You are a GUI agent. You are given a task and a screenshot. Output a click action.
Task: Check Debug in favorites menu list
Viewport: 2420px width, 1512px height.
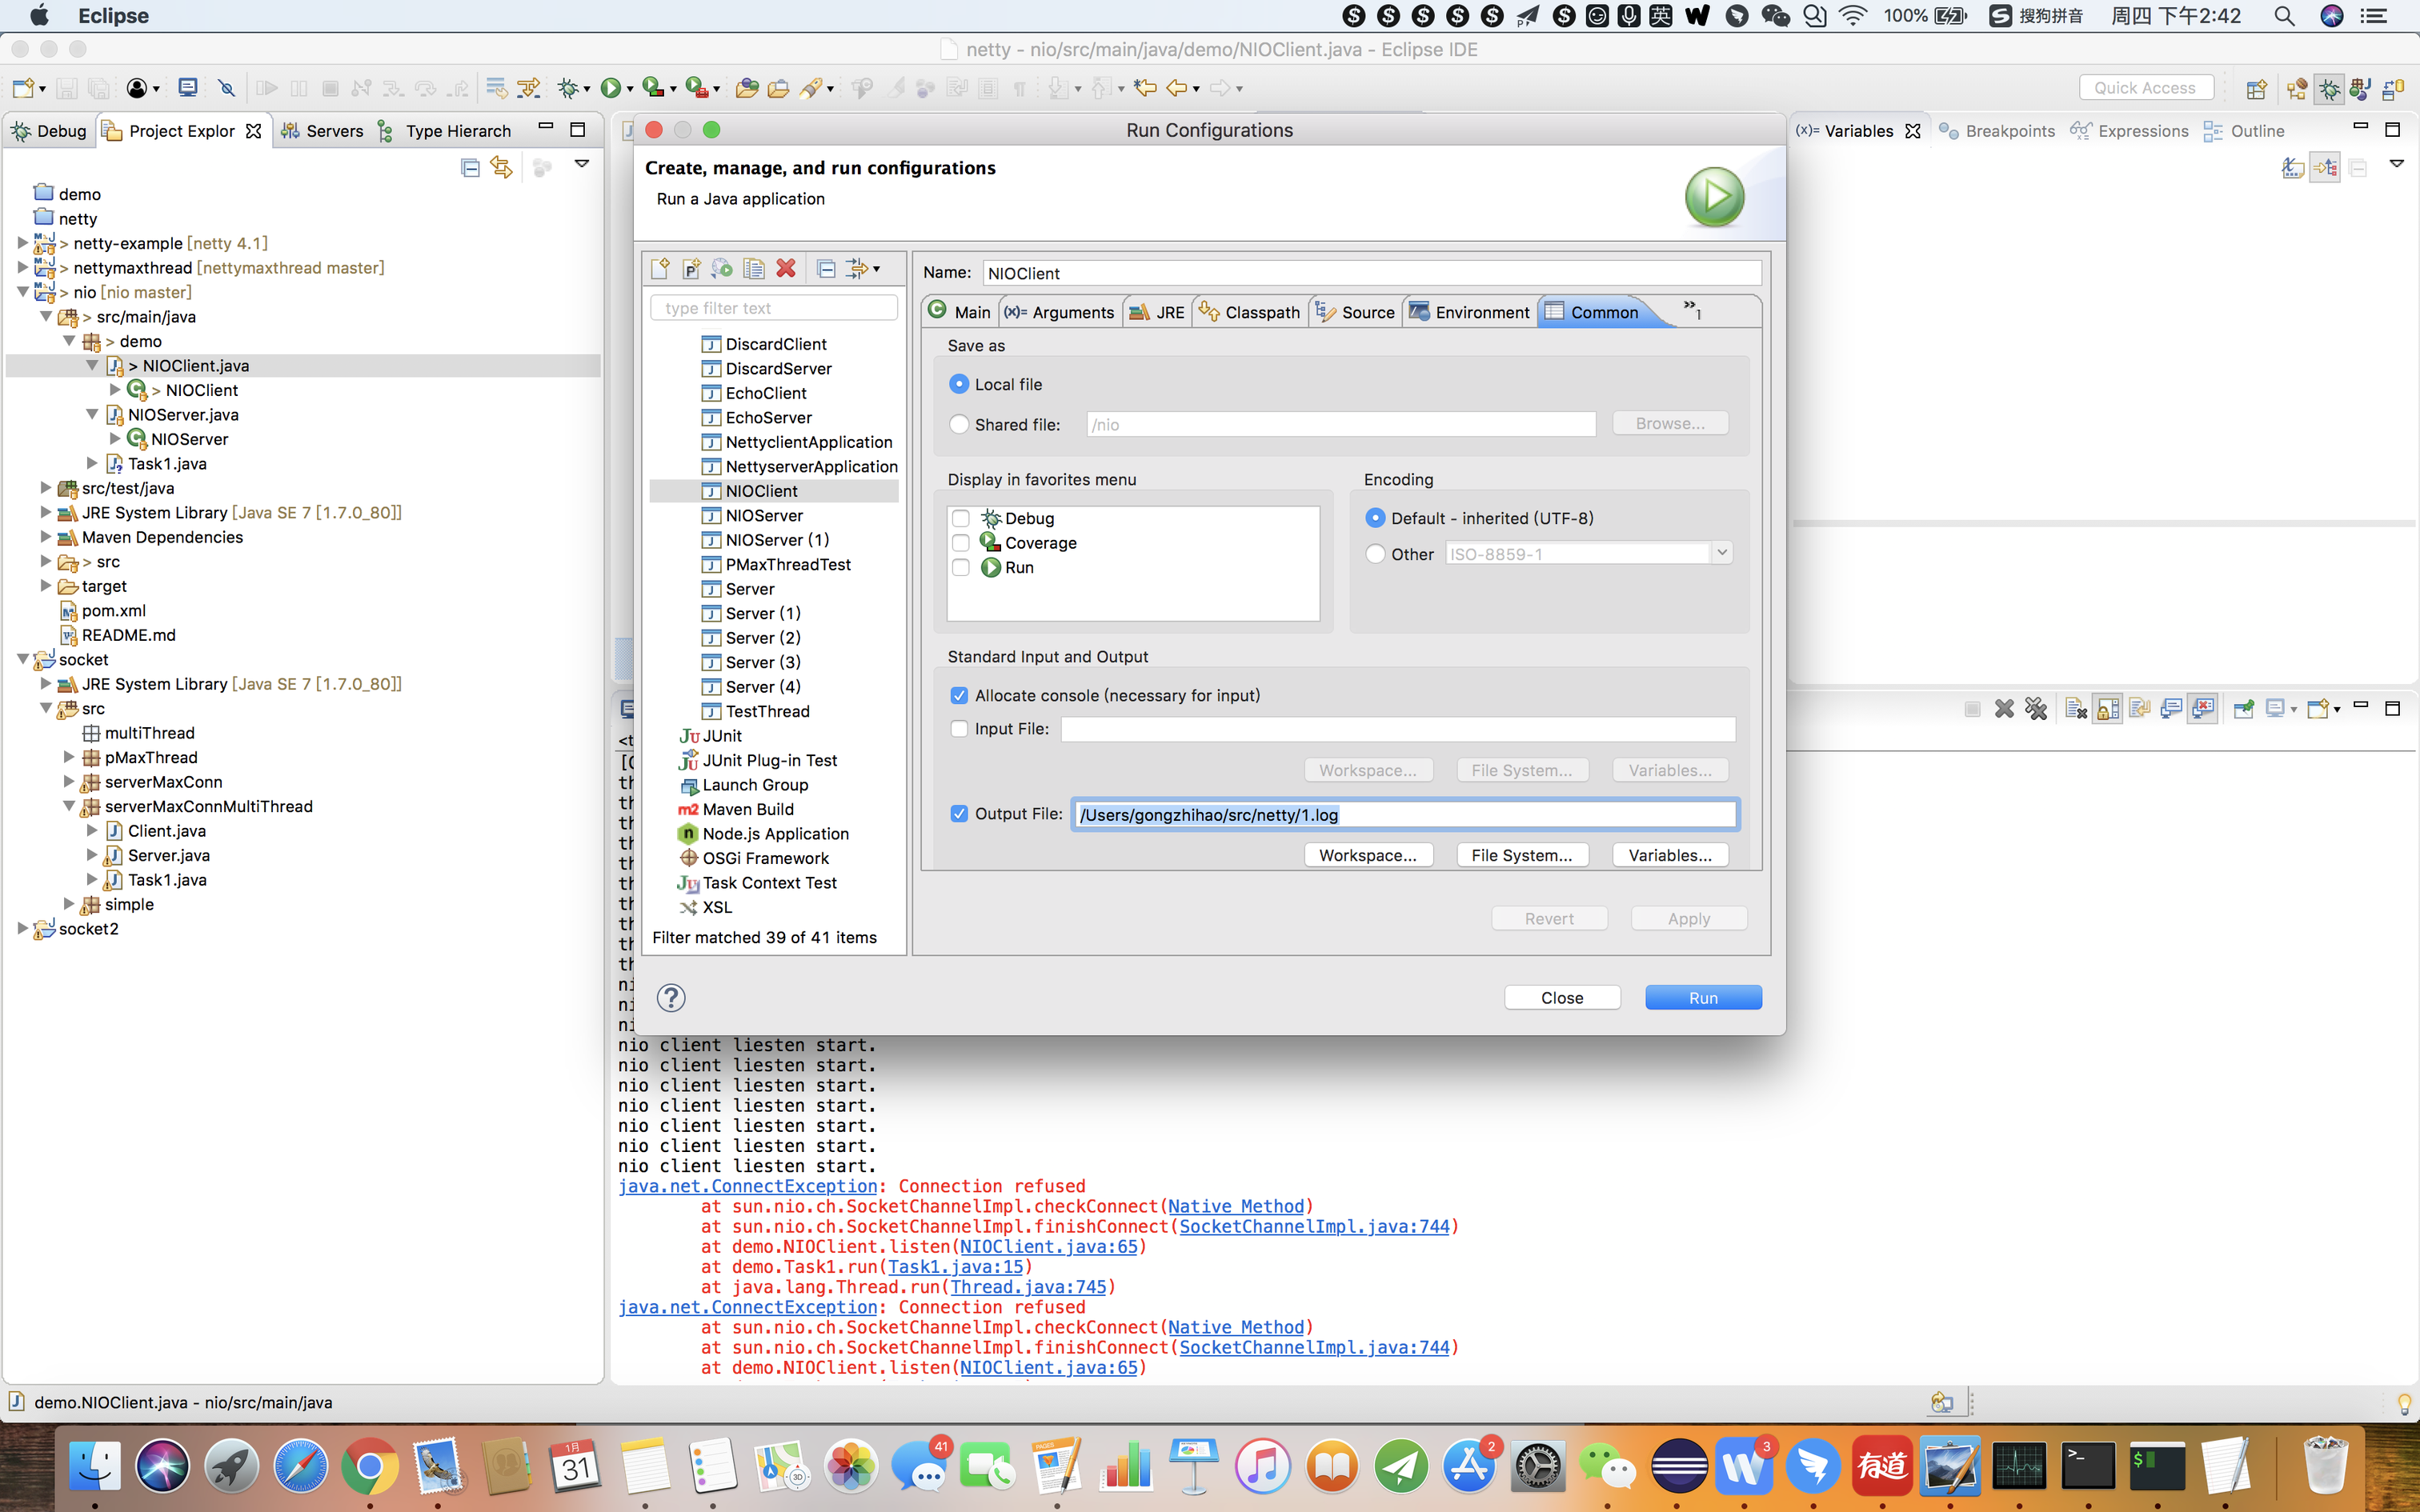[x=962, y=518]
